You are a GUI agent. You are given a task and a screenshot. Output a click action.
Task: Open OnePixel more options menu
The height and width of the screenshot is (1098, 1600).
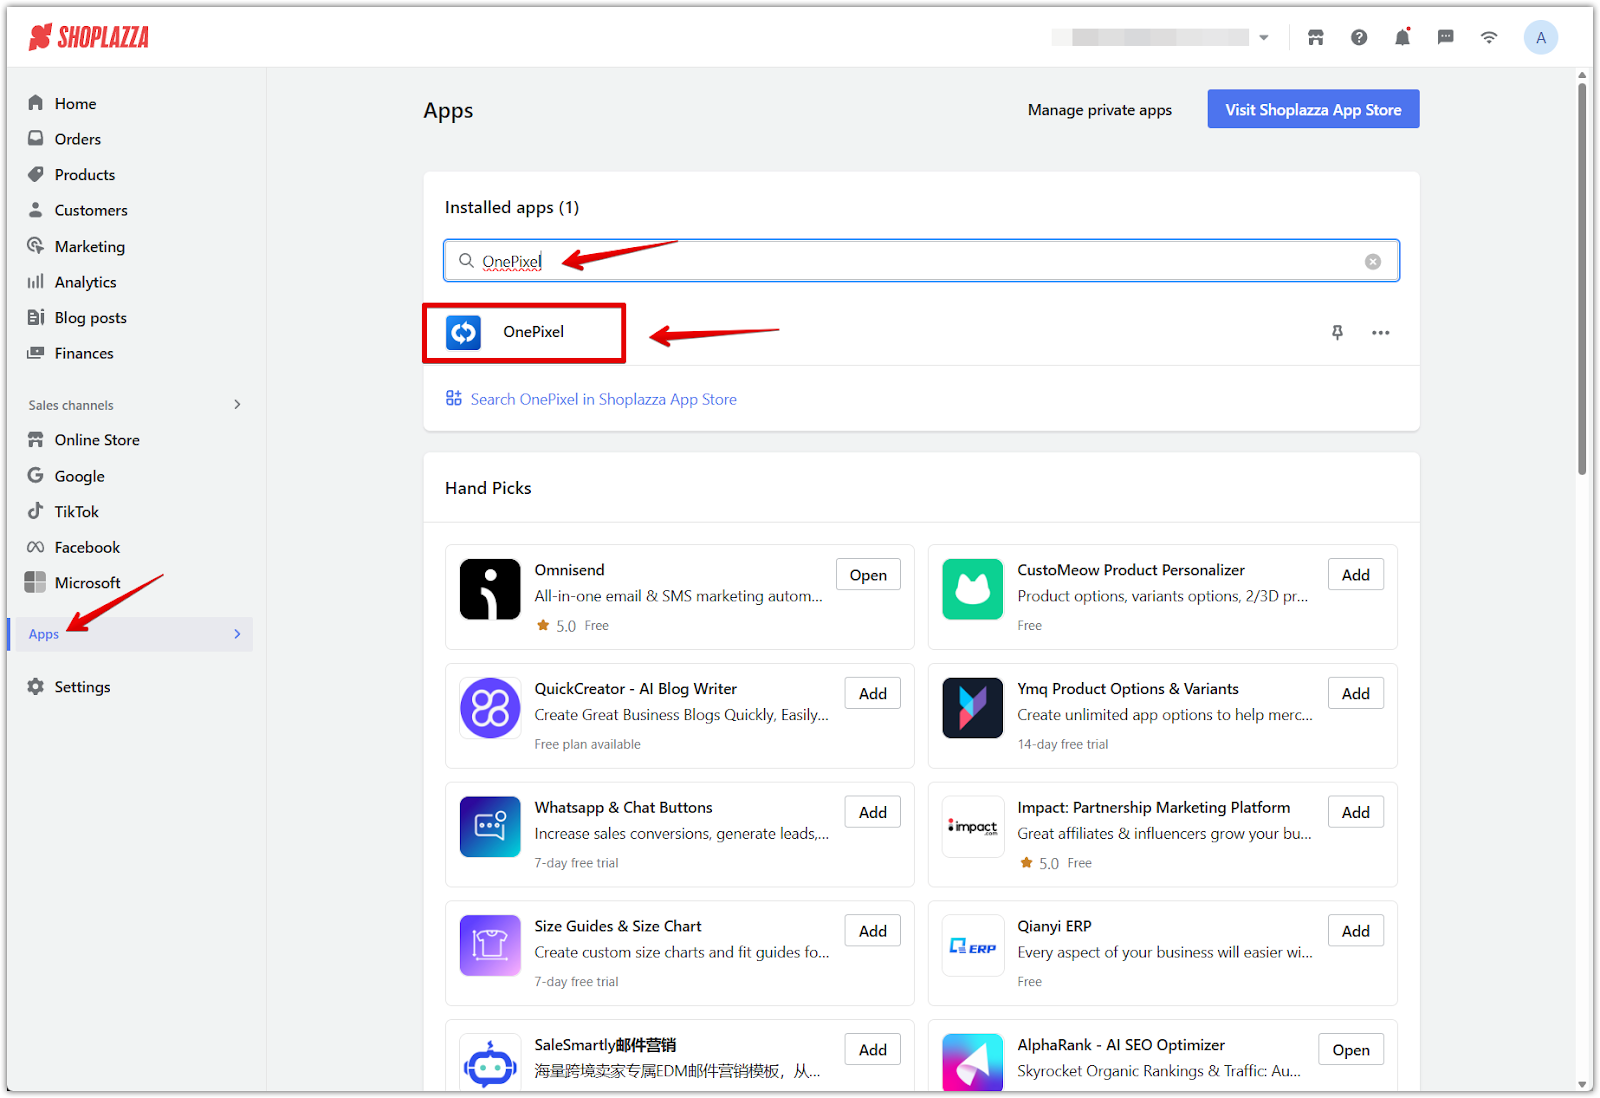(1380, 333)
